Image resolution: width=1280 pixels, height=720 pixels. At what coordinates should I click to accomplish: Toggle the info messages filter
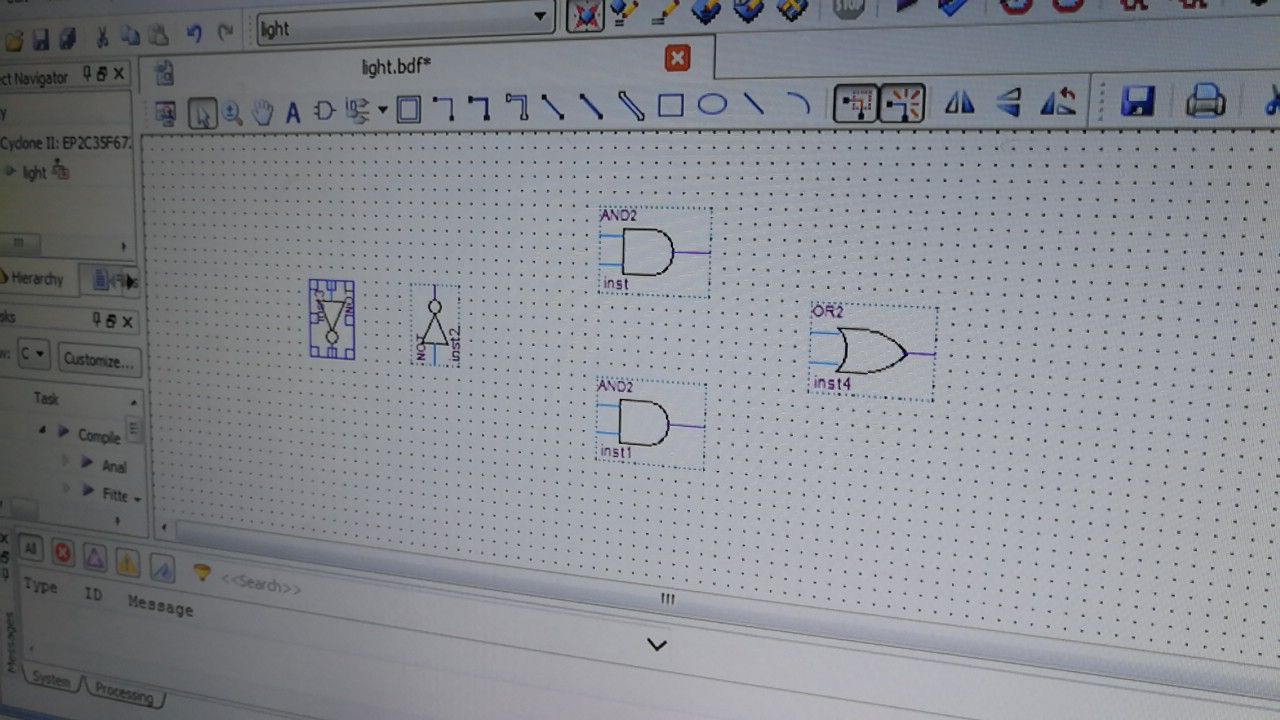162,568
